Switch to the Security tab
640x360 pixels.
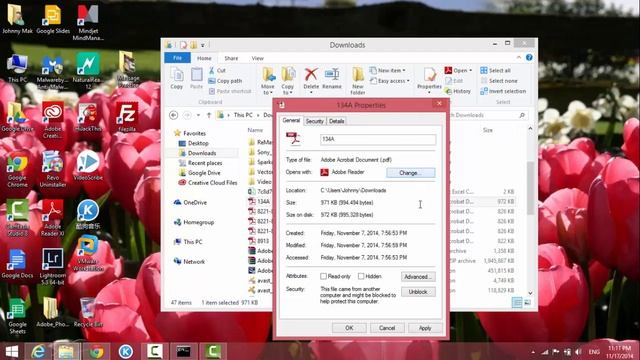(315, 121)
